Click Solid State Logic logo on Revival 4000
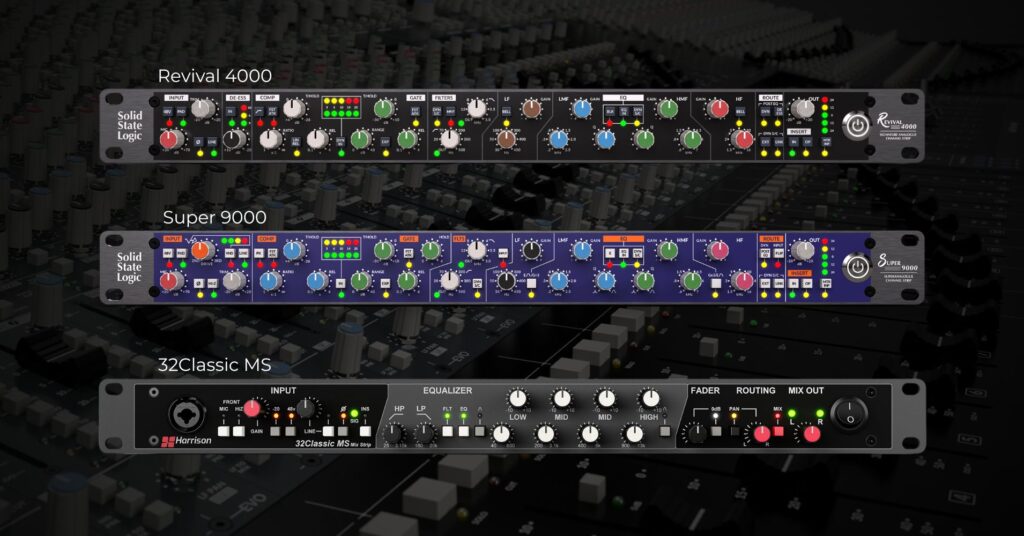 (x=130, y=125)
